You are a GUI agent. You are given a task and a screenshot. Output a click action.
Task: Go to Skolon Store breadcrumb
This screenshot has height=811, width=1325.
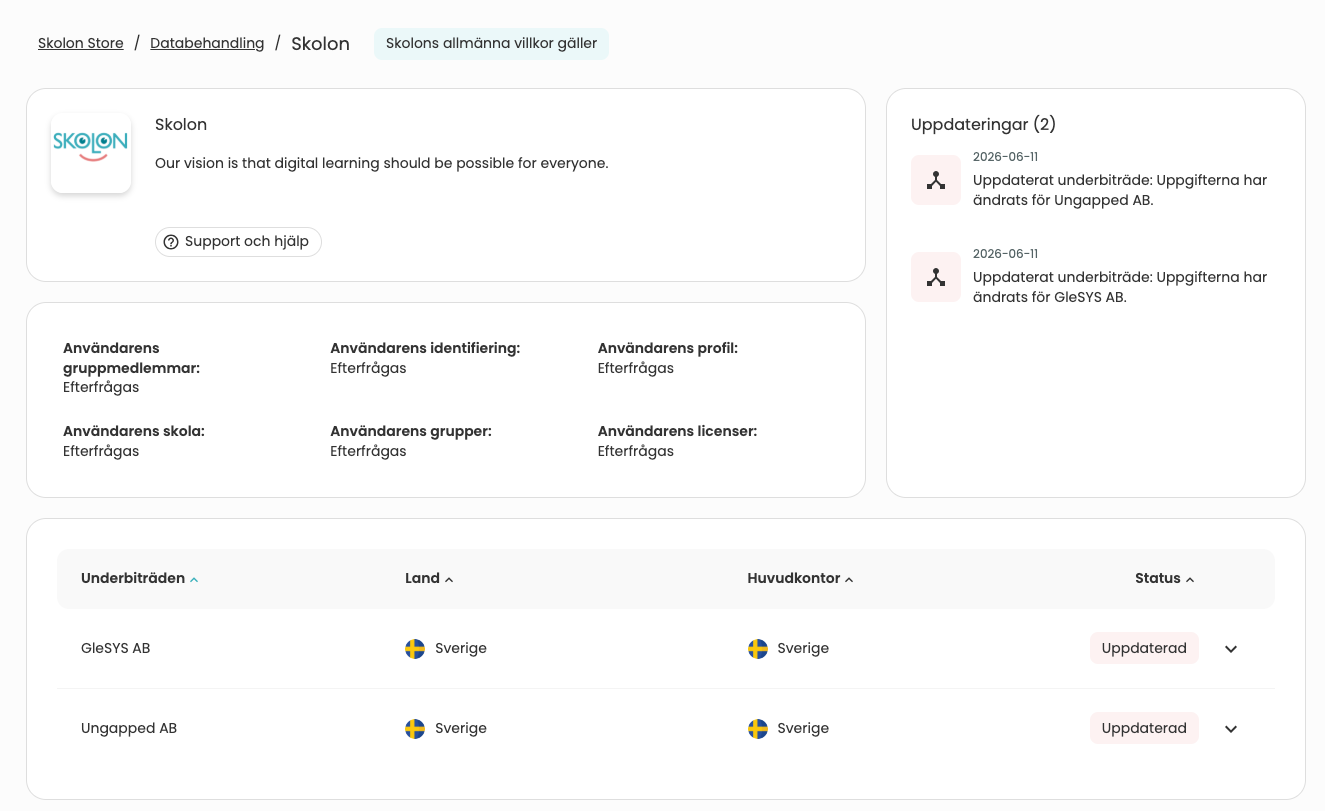tap(81, 43)
